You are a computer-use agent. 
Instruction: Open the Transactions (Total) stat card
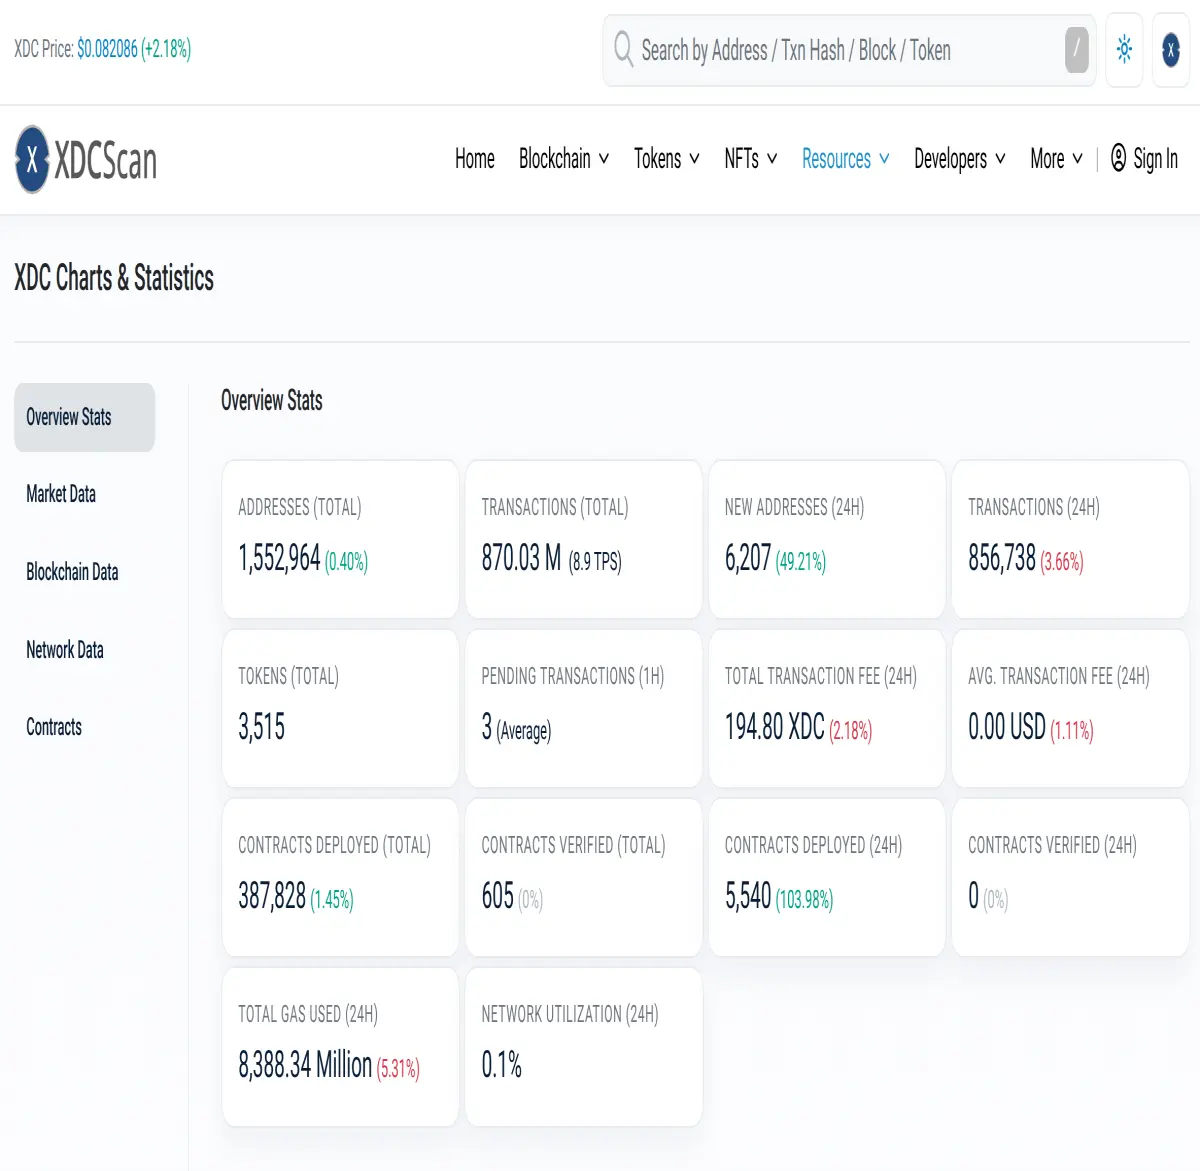click(584, 539)
